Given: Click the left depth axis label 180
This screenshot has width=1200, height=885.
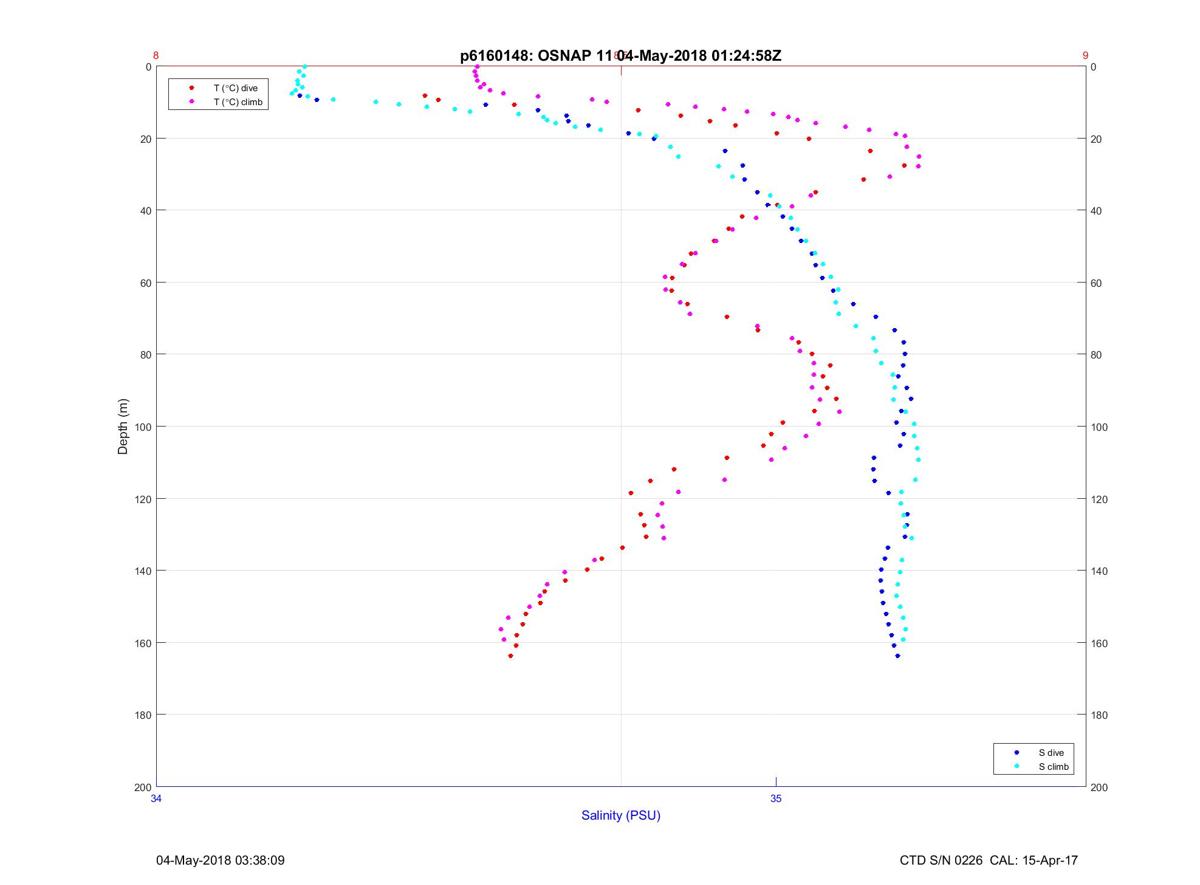Looking at the screenshot, I should (x=142, y=715).
